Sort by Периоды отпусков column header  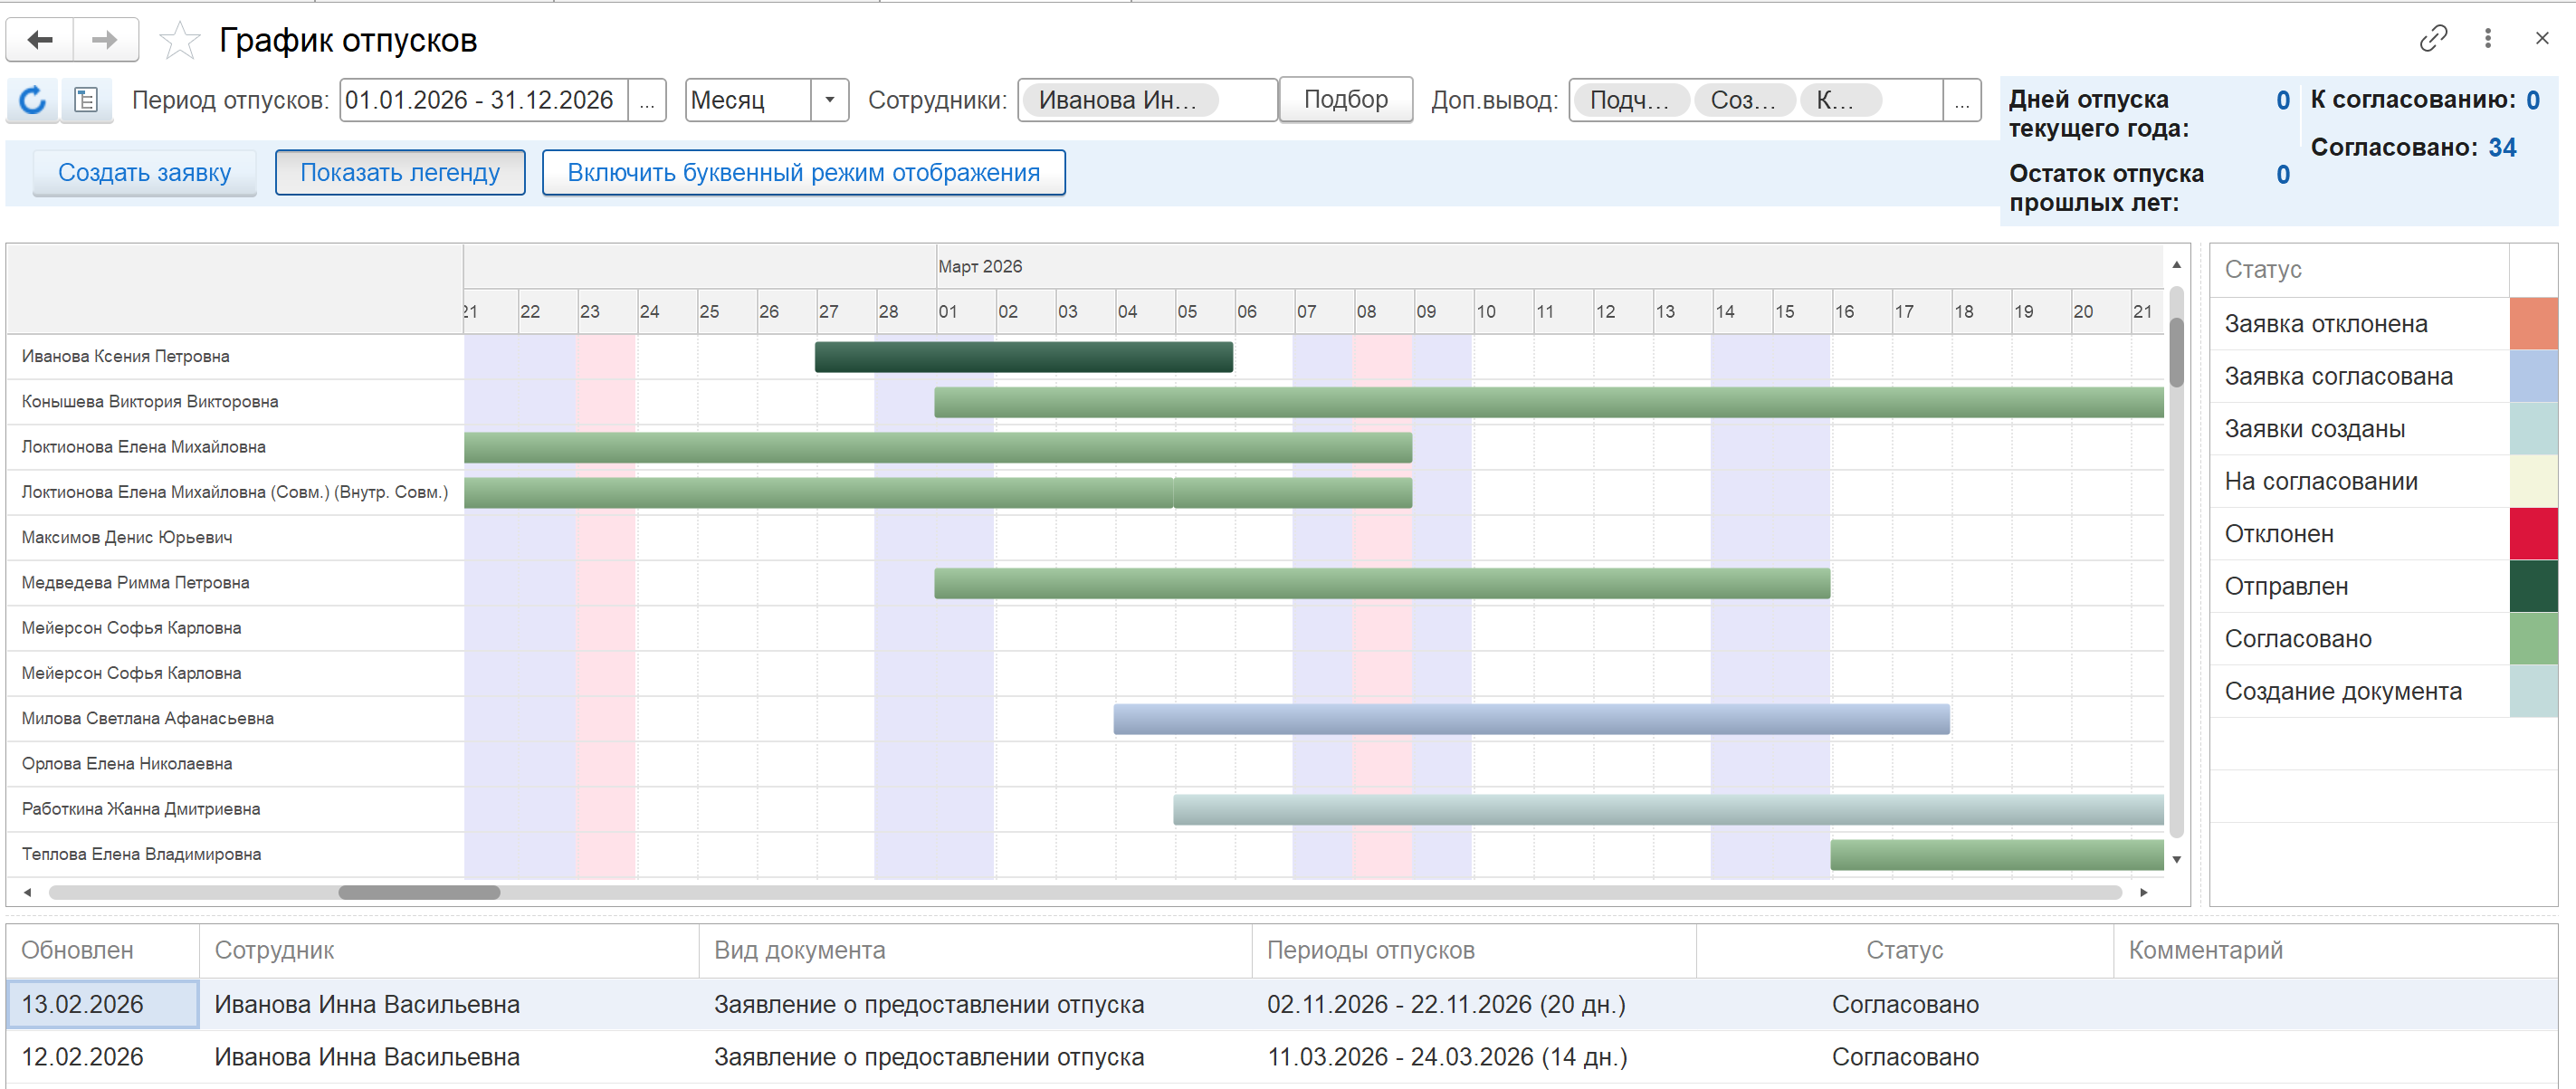click(1370, 950)
